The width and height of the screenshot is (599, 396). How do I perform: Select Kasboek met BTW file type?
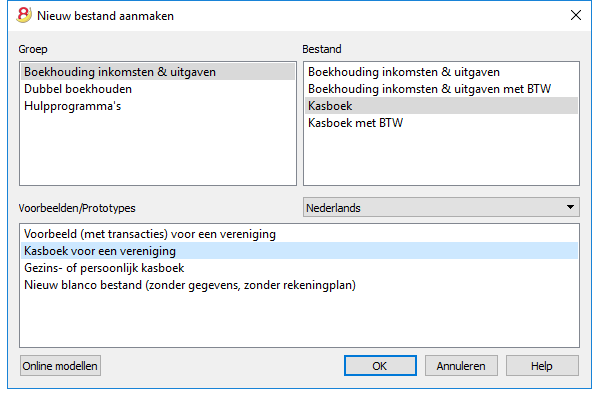pos(441,123)
